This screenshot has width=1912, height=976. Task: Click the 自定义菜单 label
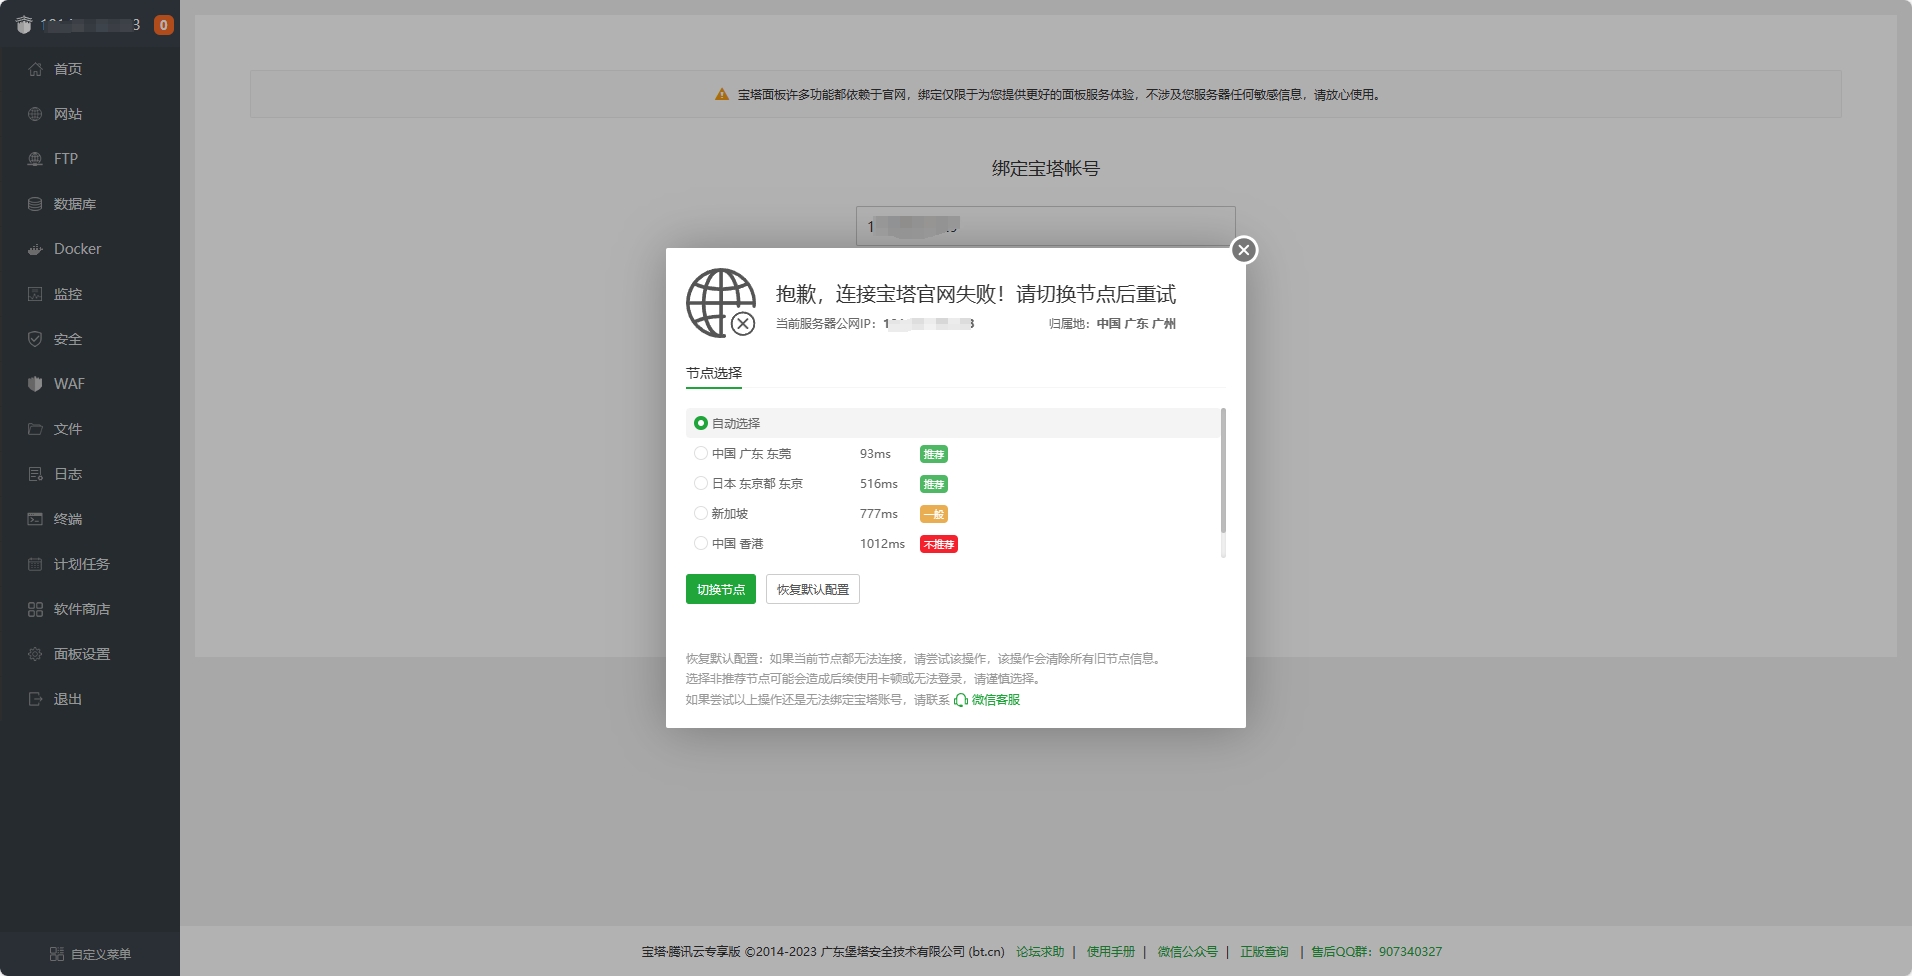click(101, 954)
